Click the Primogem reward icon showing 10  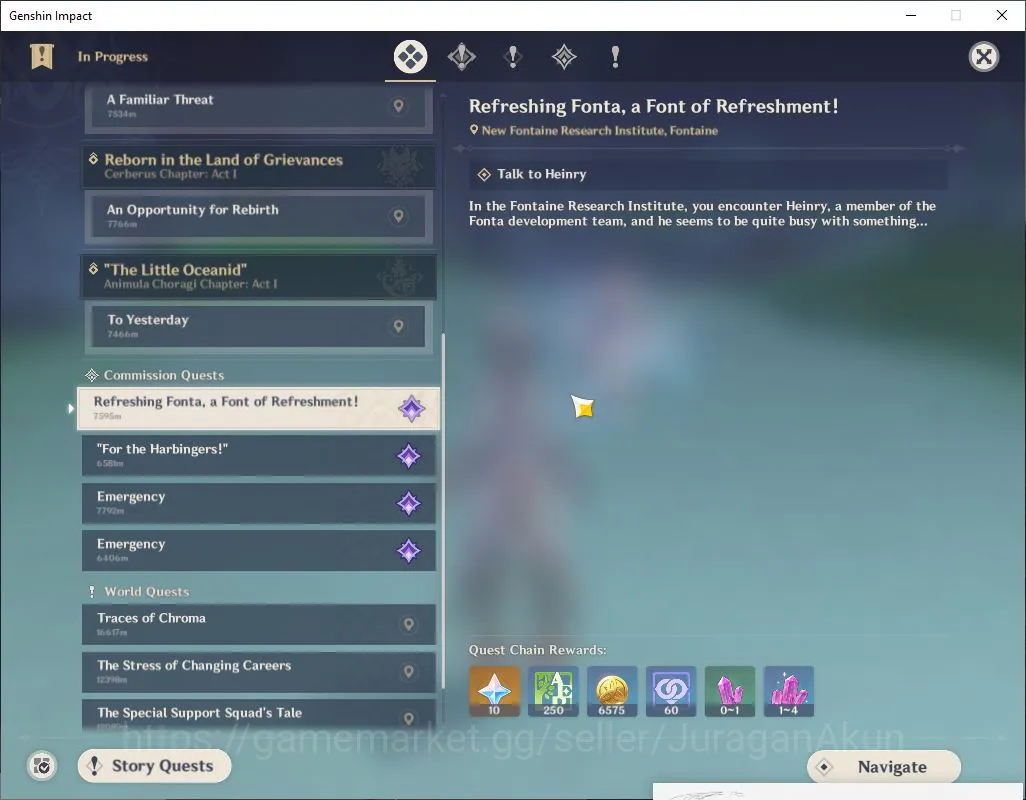point(494,691)
